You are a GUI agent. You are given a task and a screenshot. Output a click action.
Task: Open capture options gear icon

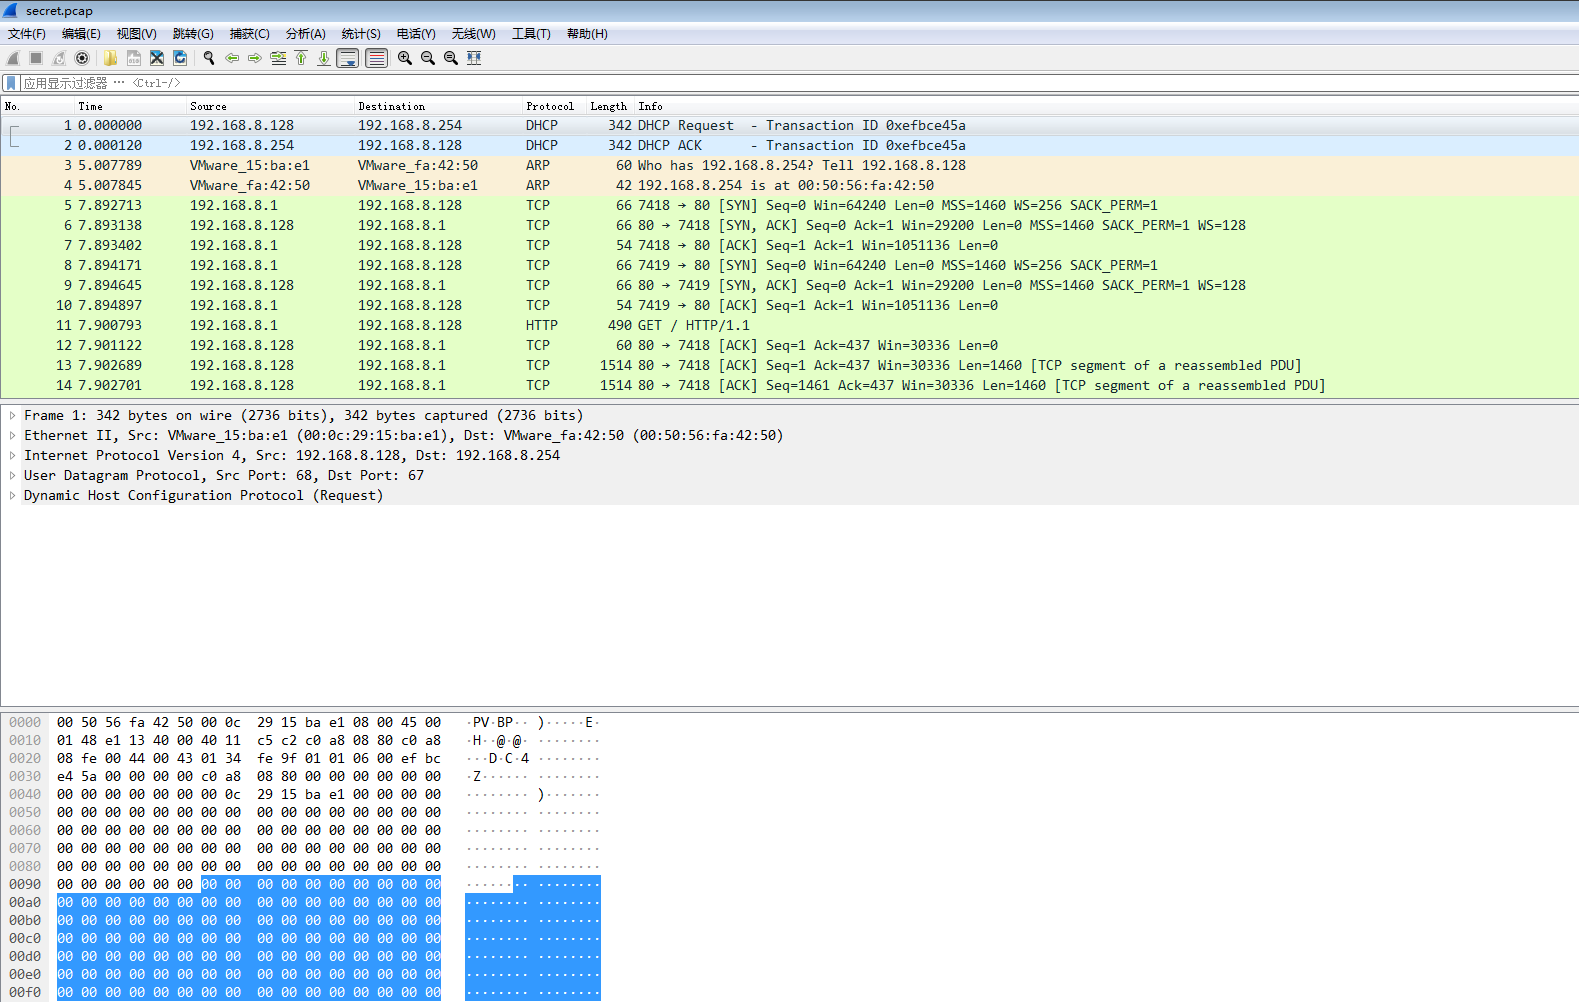point(82,58)
